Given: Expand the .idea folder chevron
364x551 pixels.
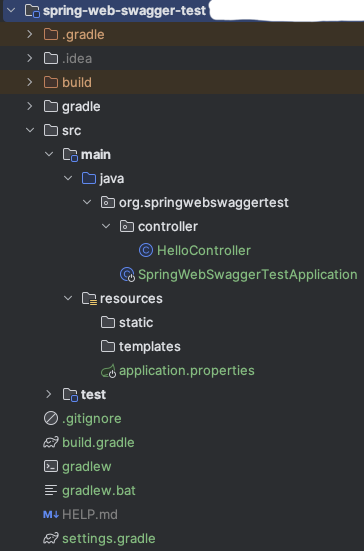Looking at the screenshot, I should tap(30, 58).
